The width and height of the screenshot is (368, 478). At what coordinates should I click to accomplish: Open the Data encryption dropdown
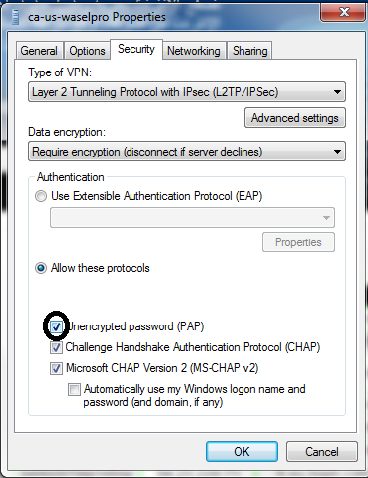[x=187, y=152]
